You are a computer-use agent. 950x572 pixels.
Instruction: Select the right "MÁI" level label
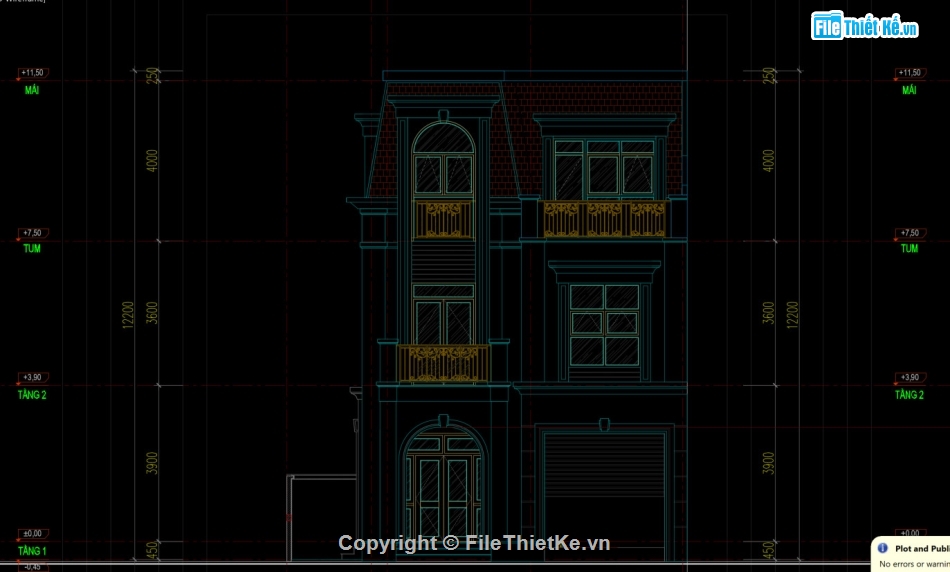(909, 90)
